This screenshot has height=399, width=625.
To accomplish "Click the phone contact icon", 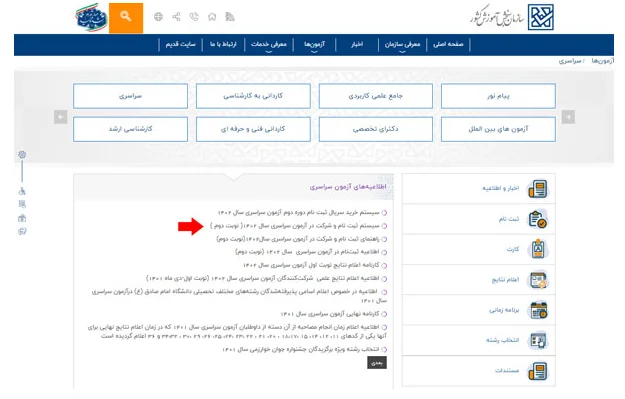I will click(194, 17).
